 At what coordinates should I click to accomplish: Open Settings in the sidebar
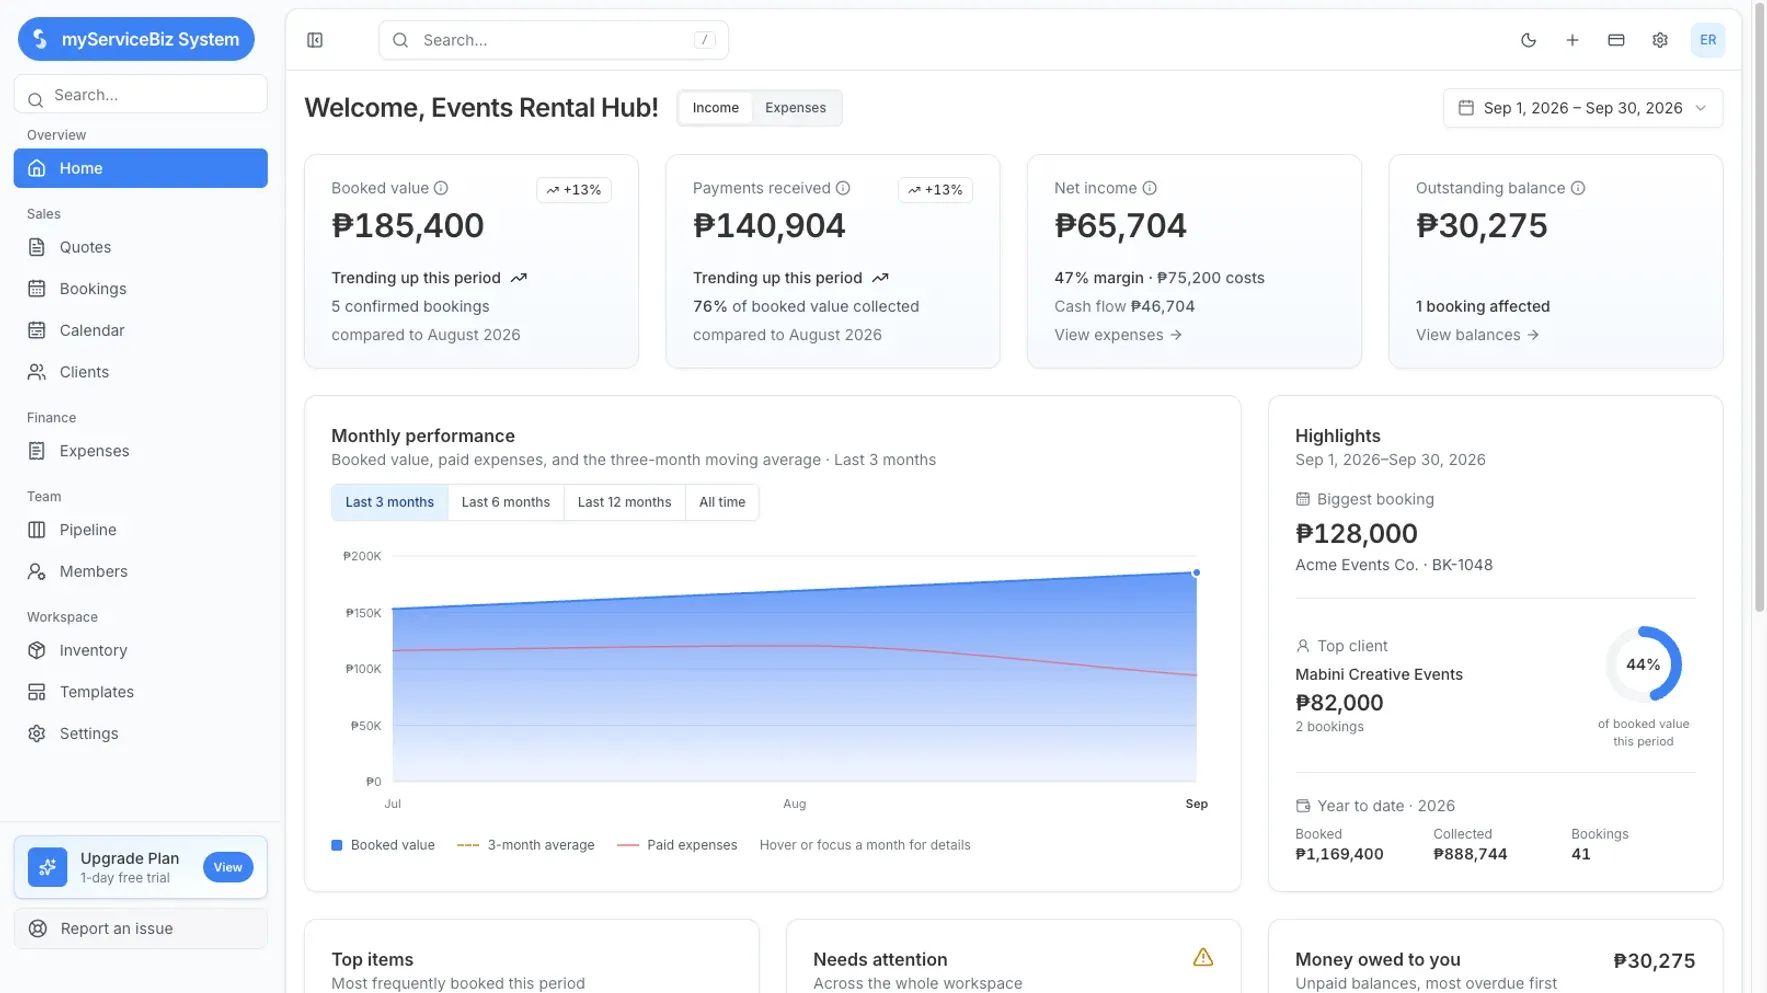(x=140, y=734)
